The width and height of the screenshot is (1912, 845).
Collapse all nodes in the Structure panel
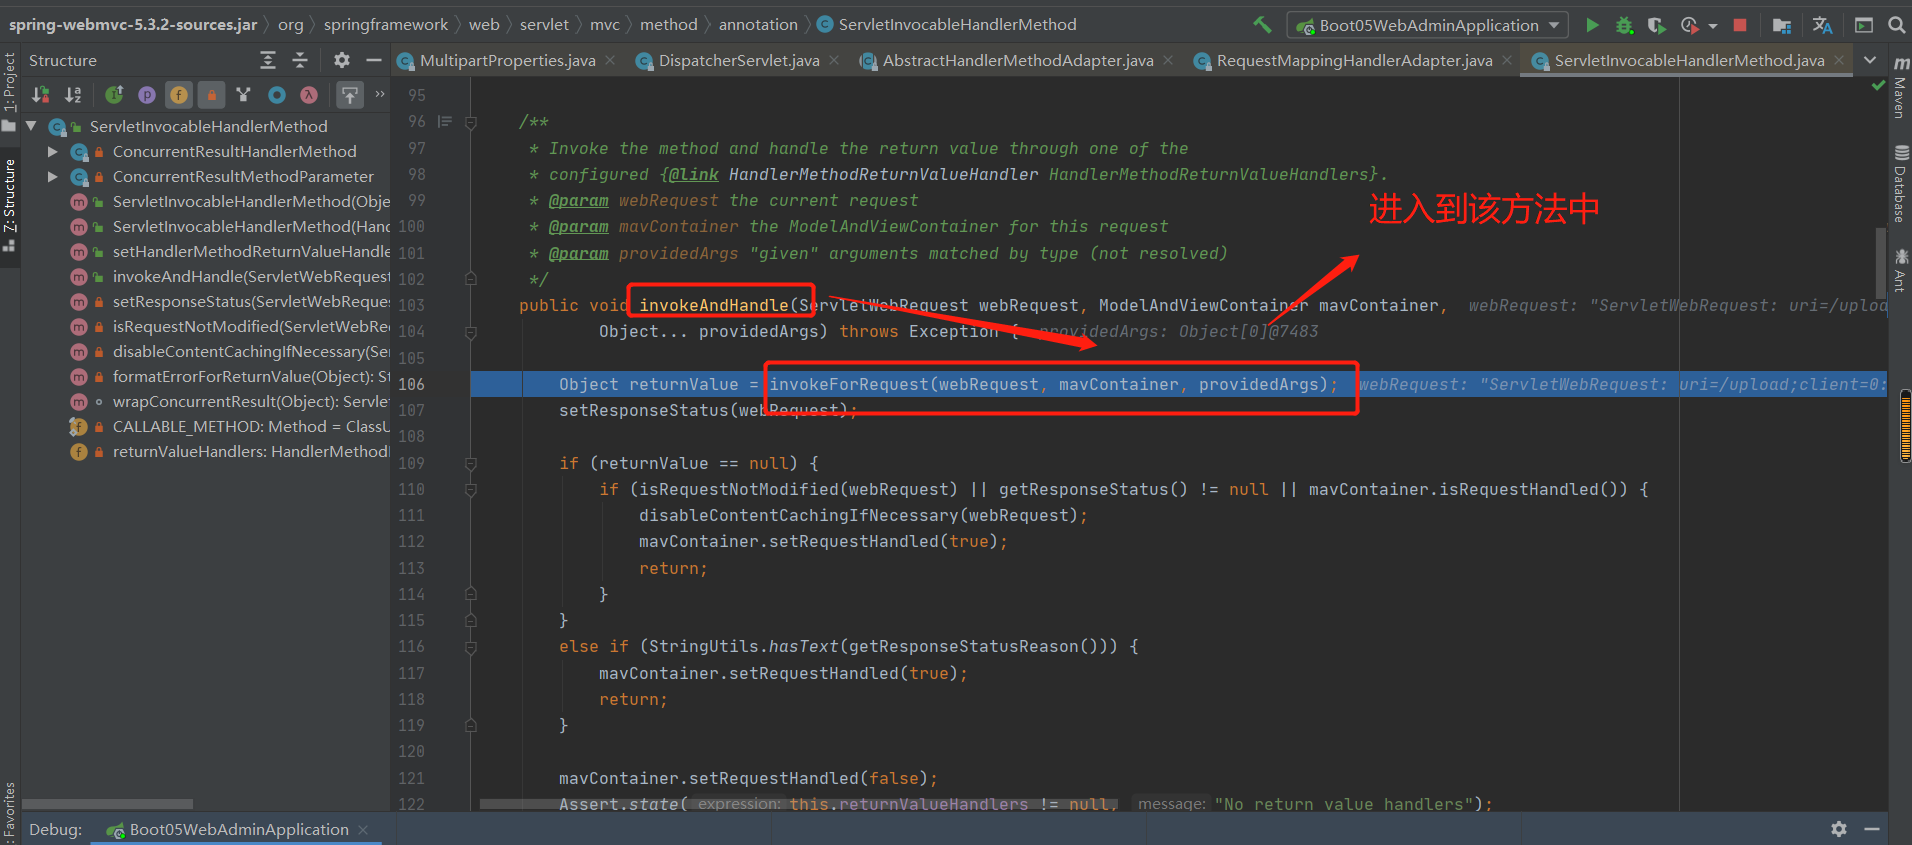point(300,61)
